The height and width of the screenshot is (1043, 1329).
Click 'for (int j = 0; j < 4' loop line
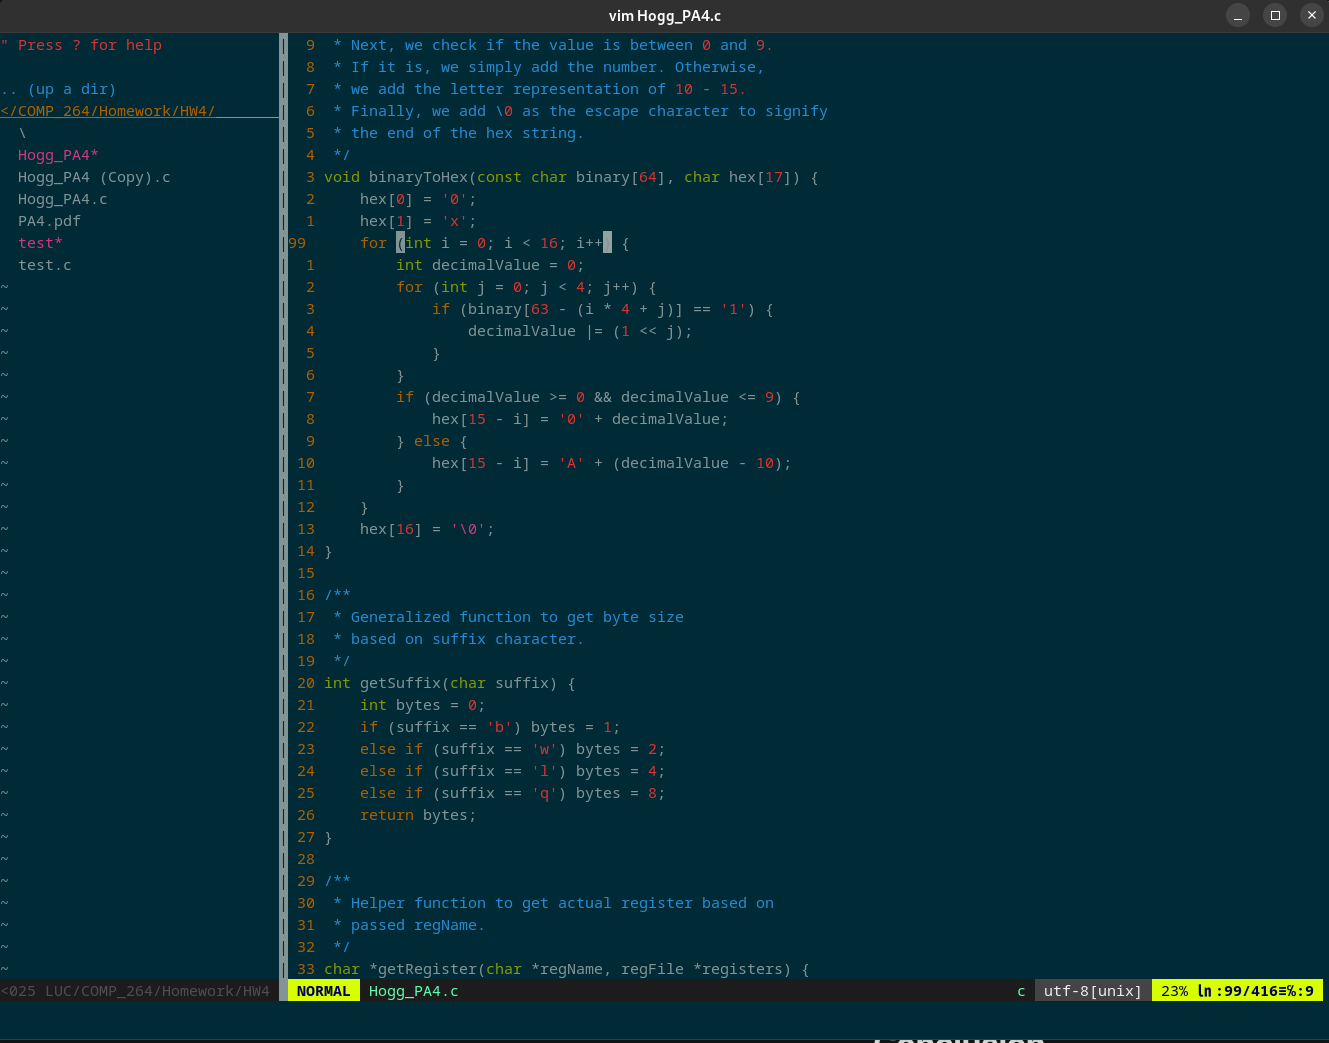[x=526, y=287]
